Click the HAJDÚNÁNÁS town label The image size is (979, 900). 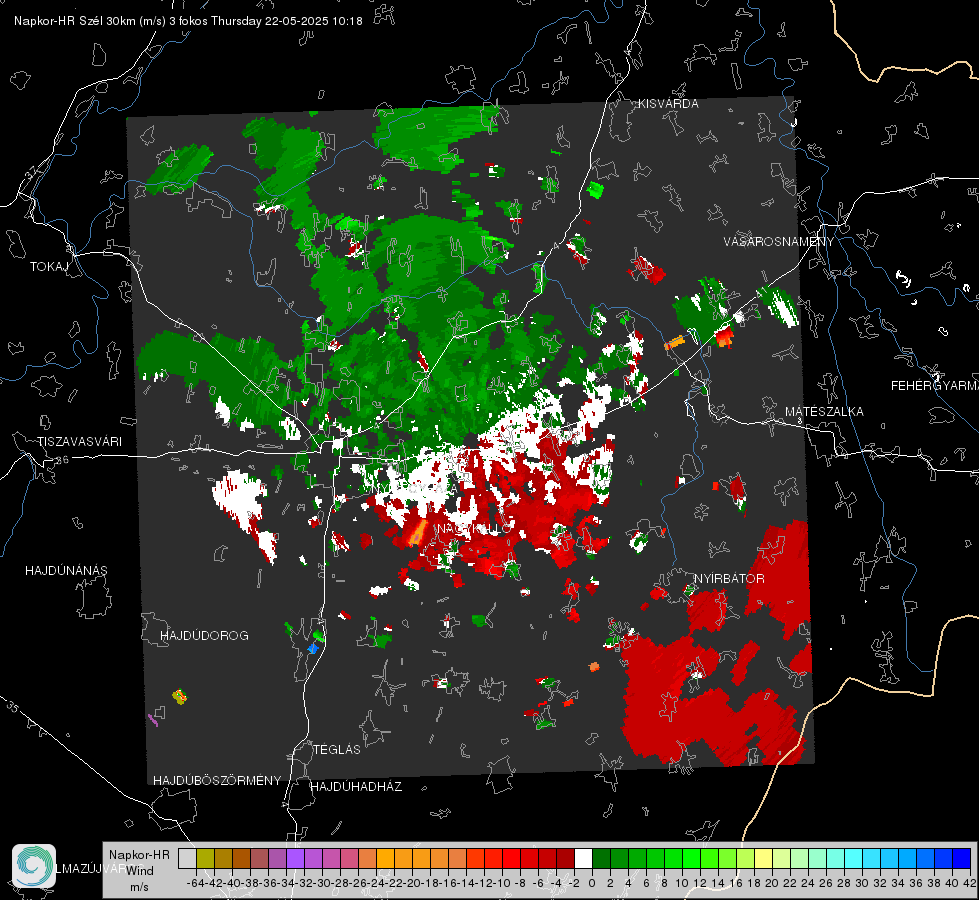[x=66, y=571]
